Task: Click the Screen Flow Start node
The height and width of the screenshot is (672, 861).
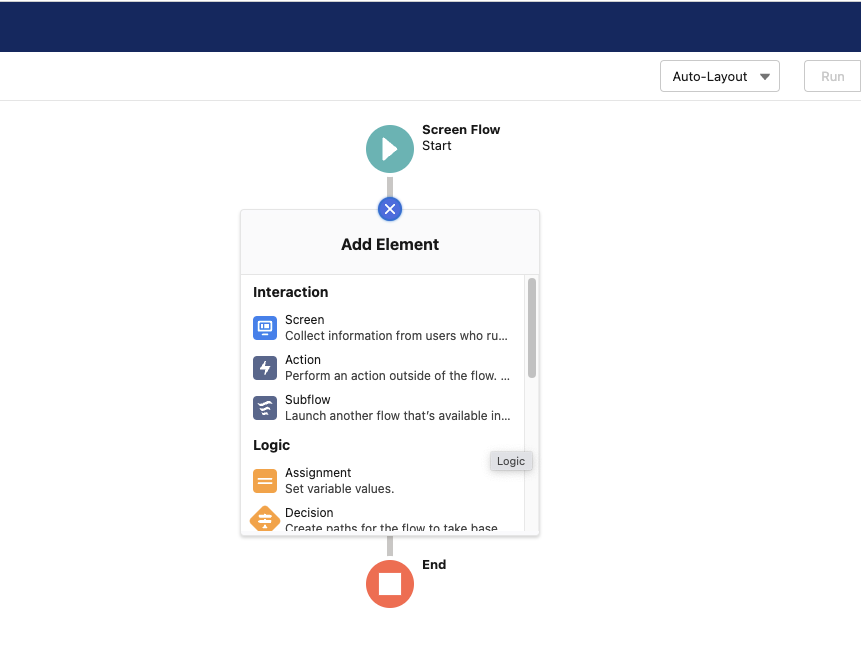Action: pos(389,148)
